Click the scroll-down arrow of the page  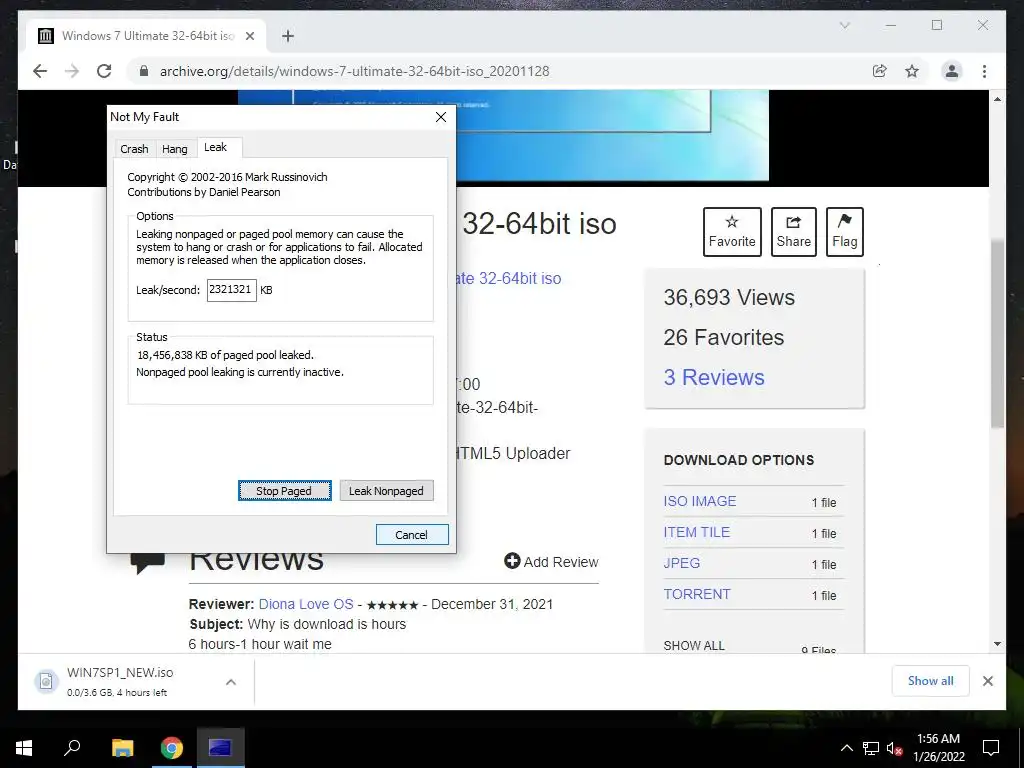997,644
